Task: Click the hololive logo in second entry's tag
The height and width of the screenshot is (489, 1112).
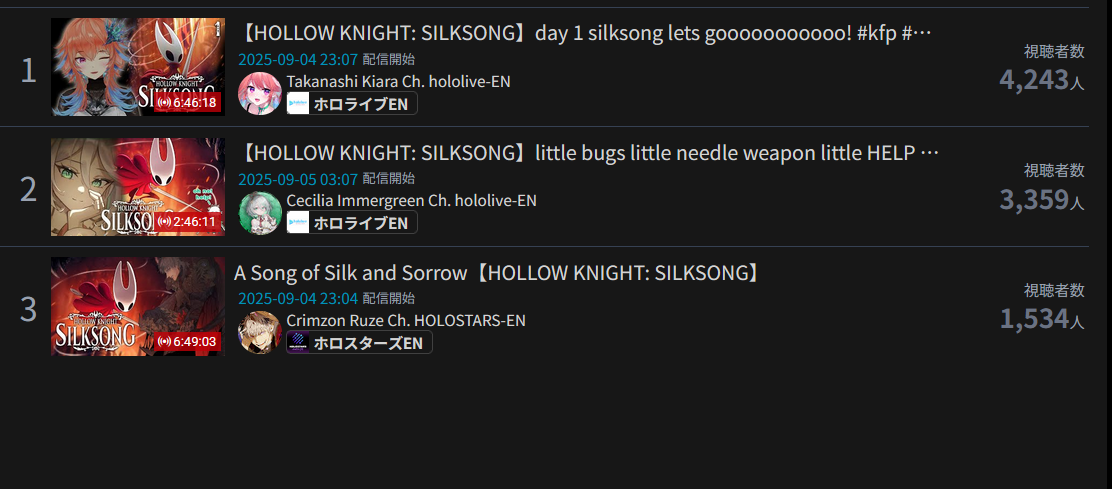Action: 298,223
